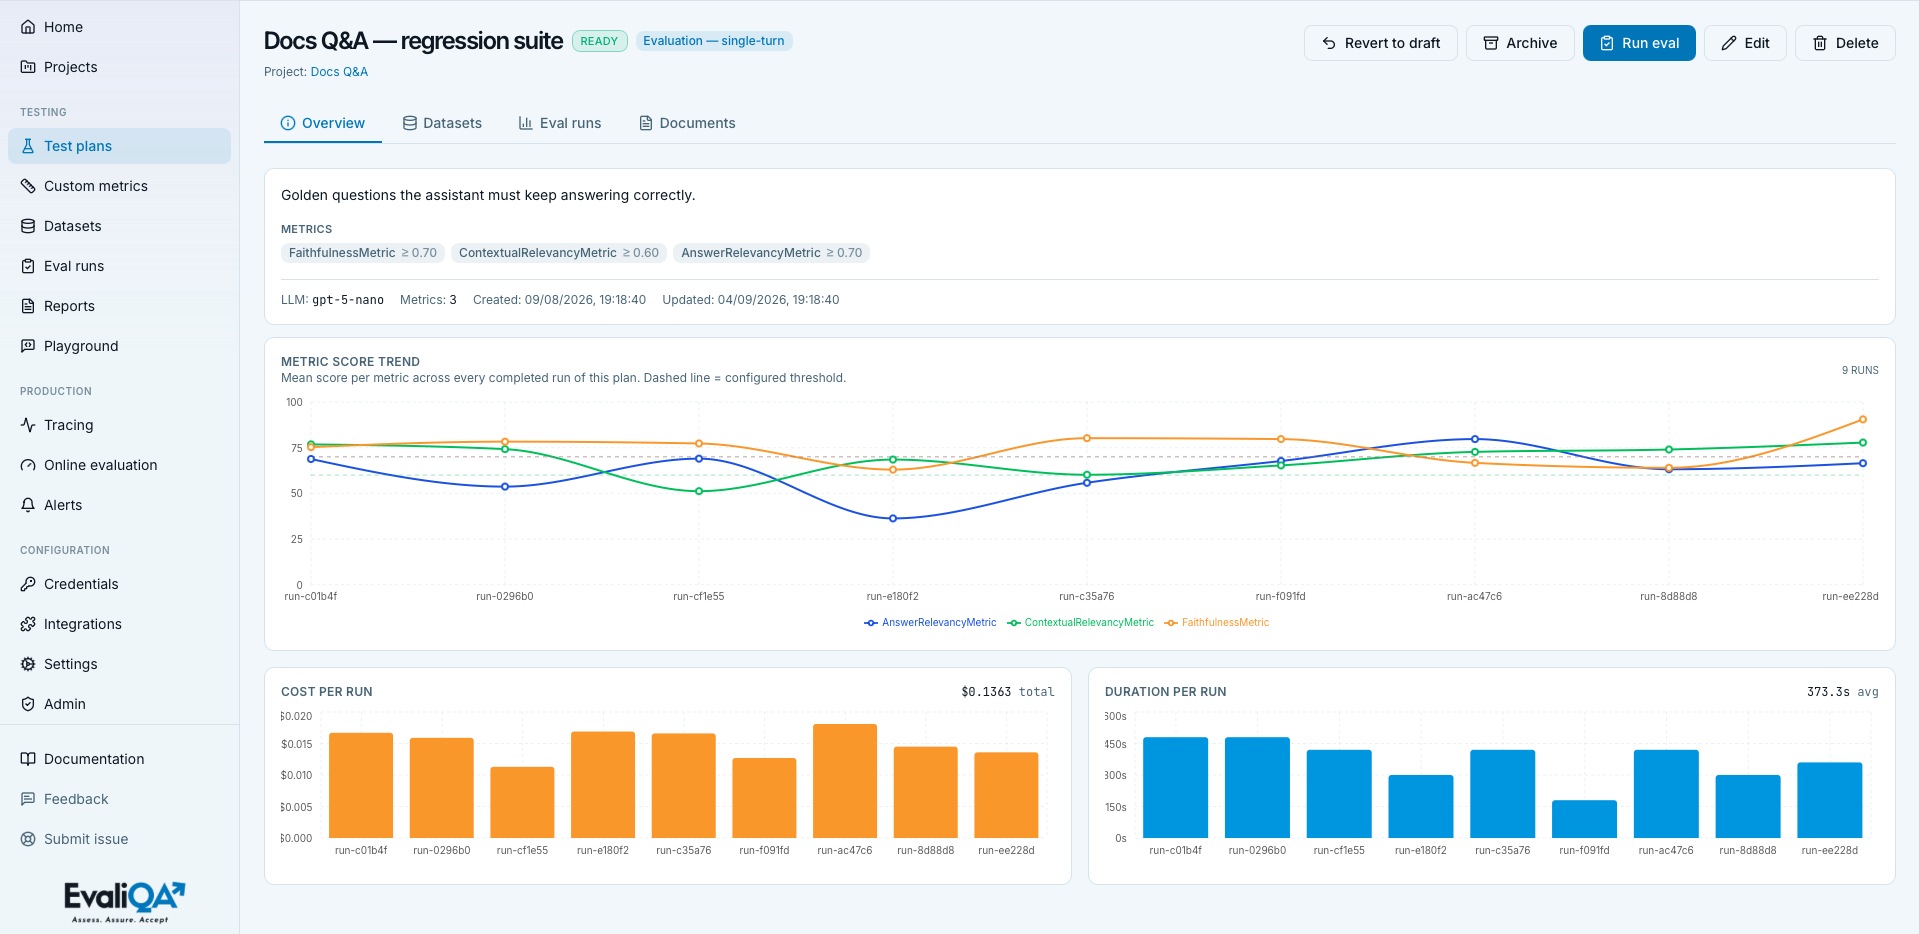Viewport: 1919px width, 934px height.
Task: Click the Integrations puzzle icon
Action: (x=28, y=624)
